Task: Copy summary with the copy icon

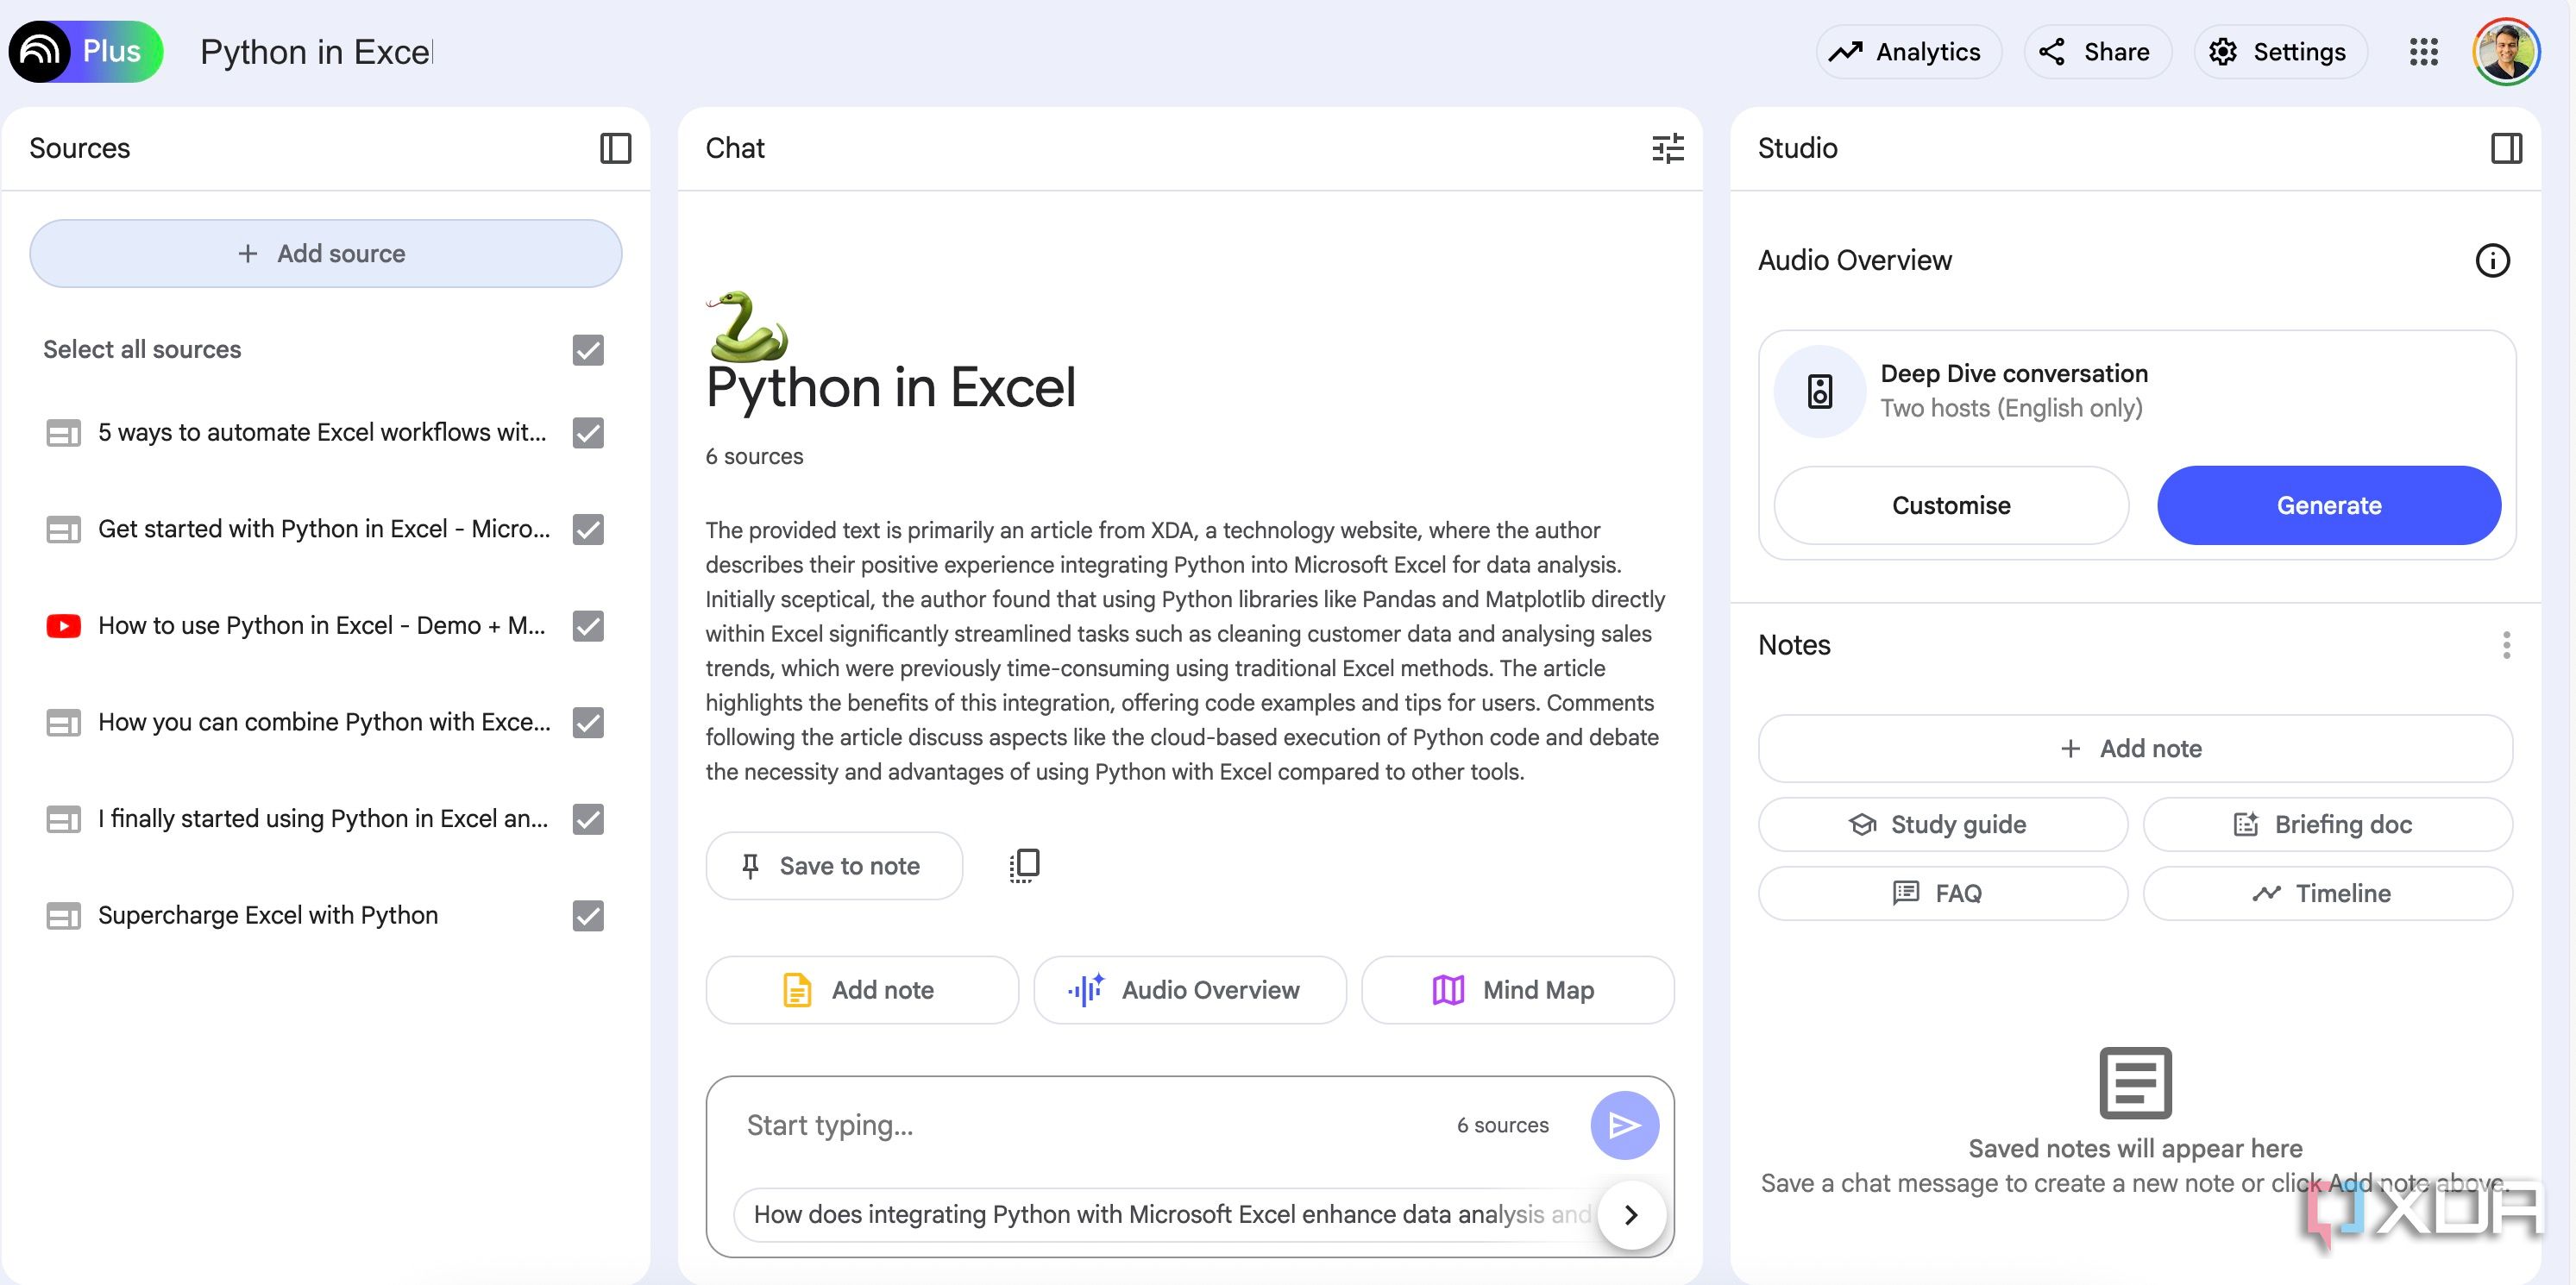Action: (1024, 865)
